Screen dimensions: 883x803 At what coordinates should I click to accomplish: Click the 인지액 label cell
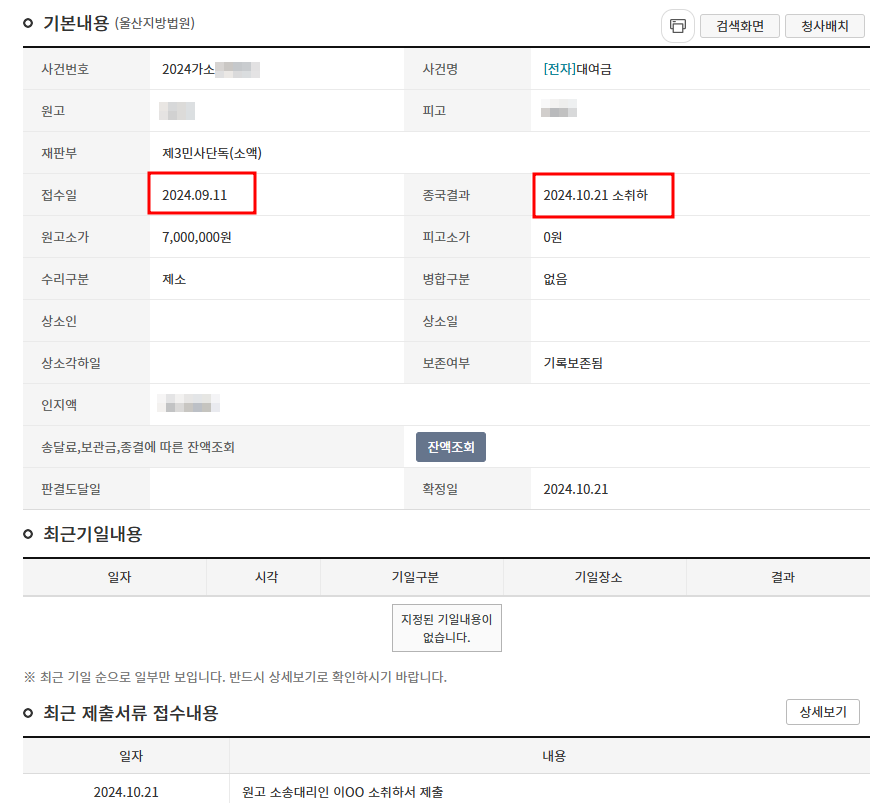[x=86, y=405]
